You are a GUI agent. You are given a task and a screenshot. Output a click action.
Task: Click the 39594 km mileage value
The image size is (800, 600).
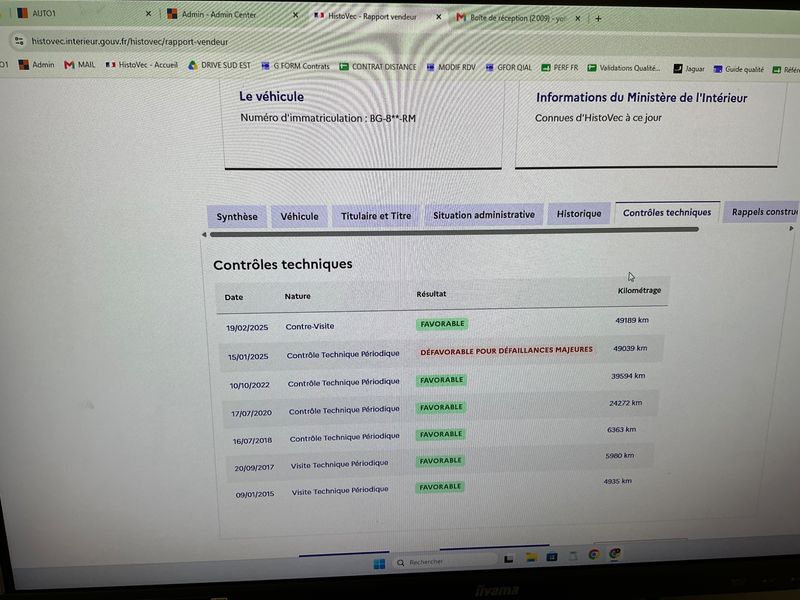[628, 376]
